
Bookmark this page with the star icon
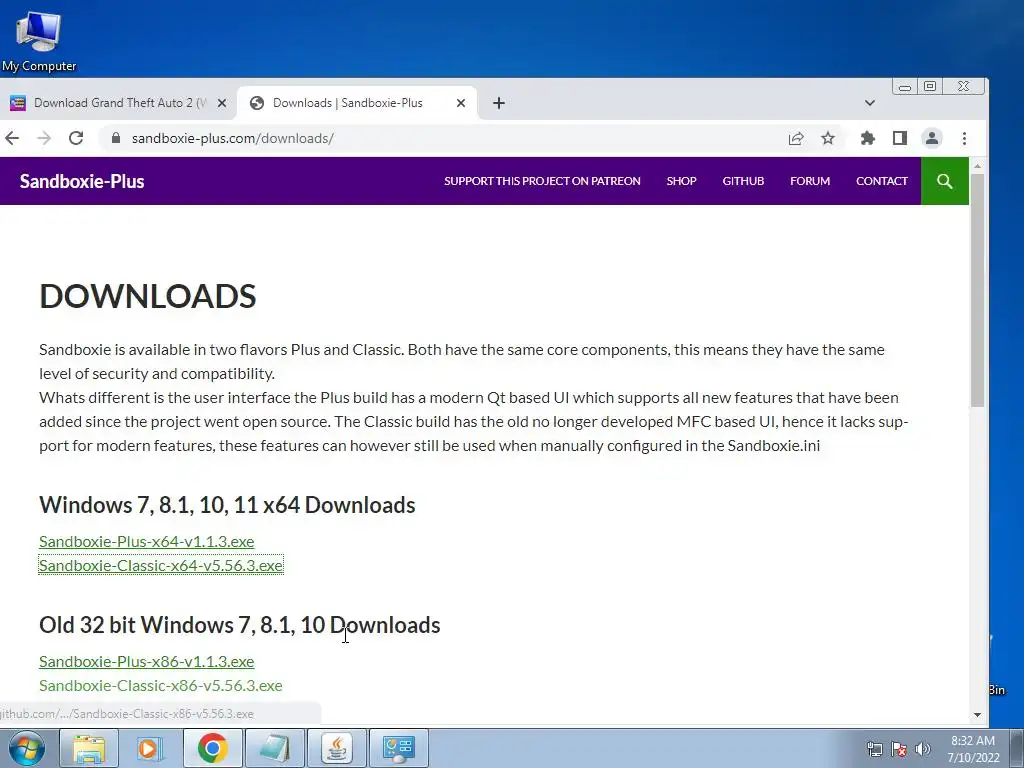(x=828, y=138)
